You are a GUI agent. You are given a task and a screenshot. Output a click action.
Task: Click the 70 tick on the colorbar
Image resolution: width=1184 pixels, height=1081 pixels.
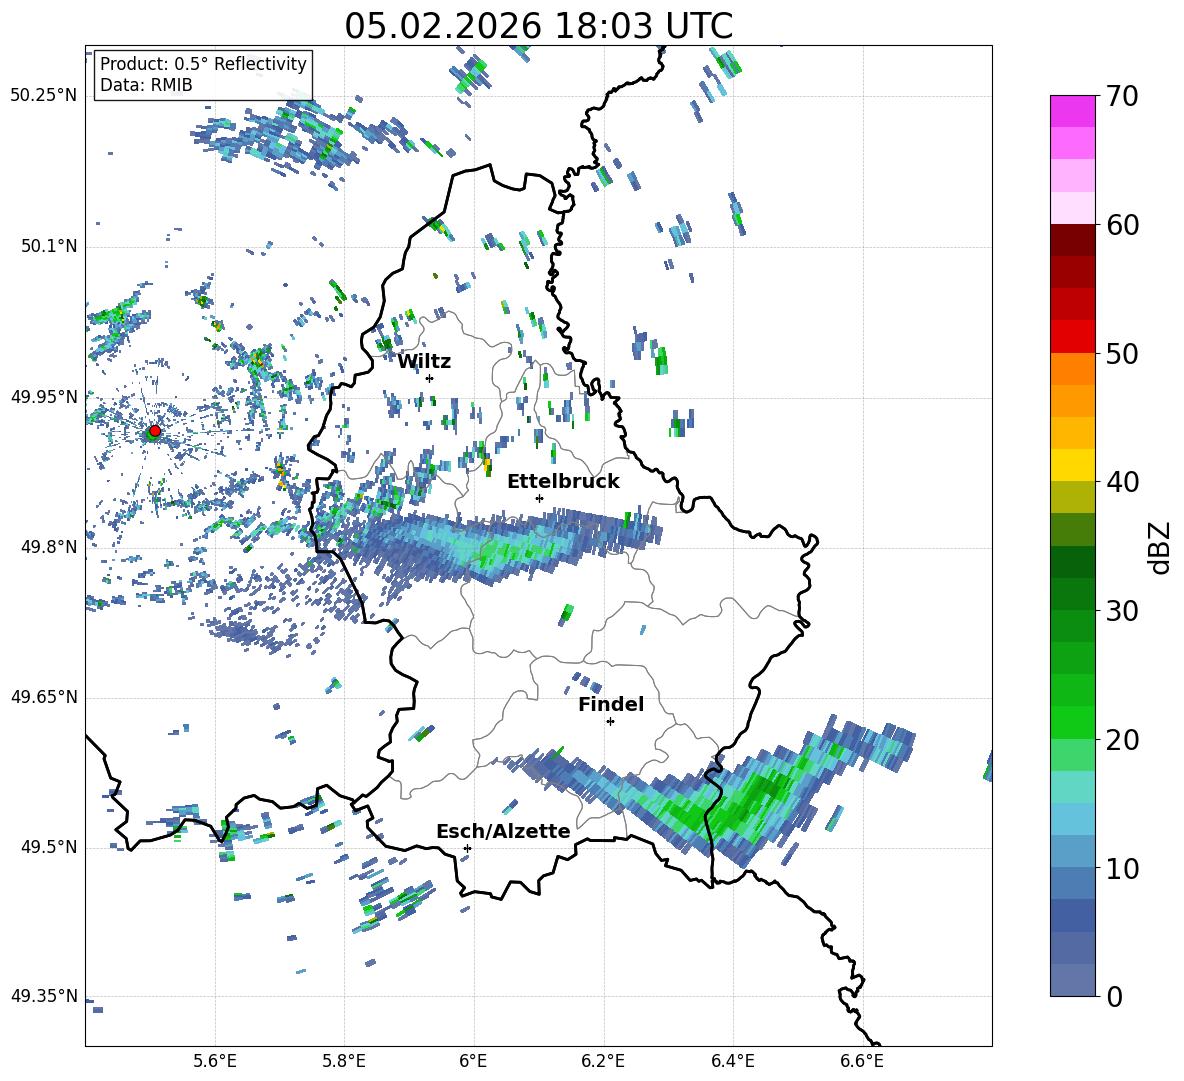1122,97
